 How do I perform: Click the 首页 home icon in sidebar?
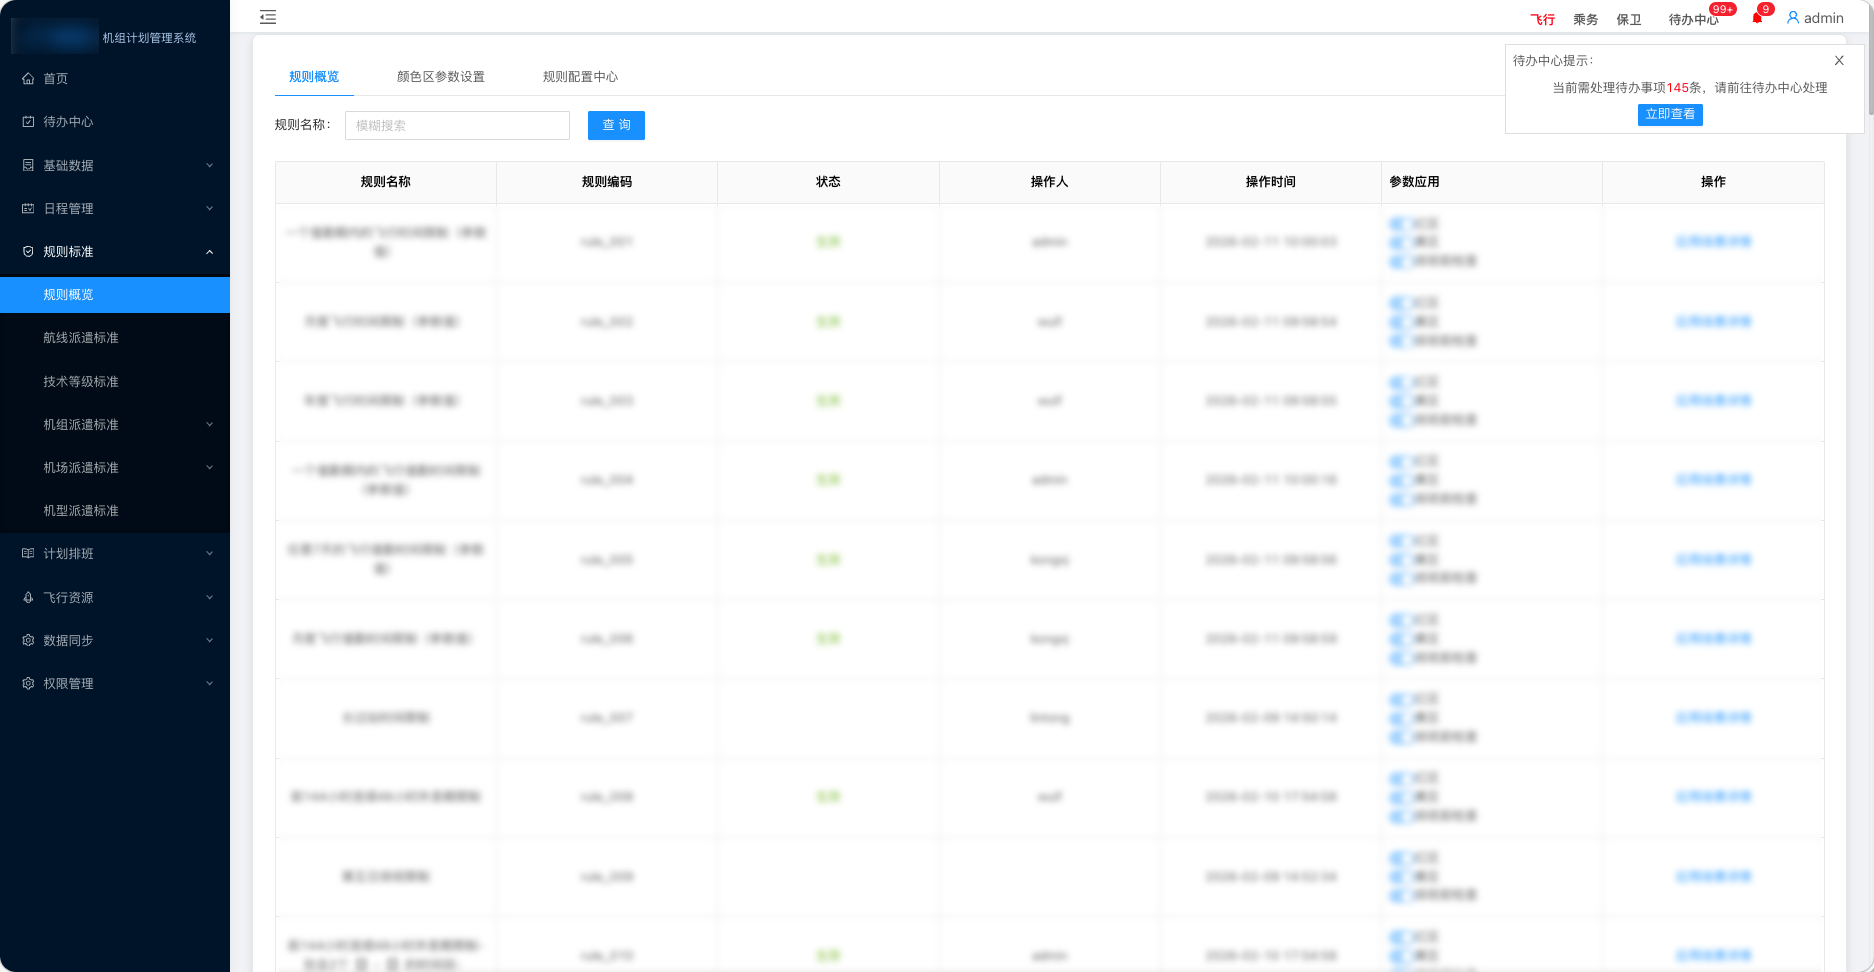click(x=28, y=78)
